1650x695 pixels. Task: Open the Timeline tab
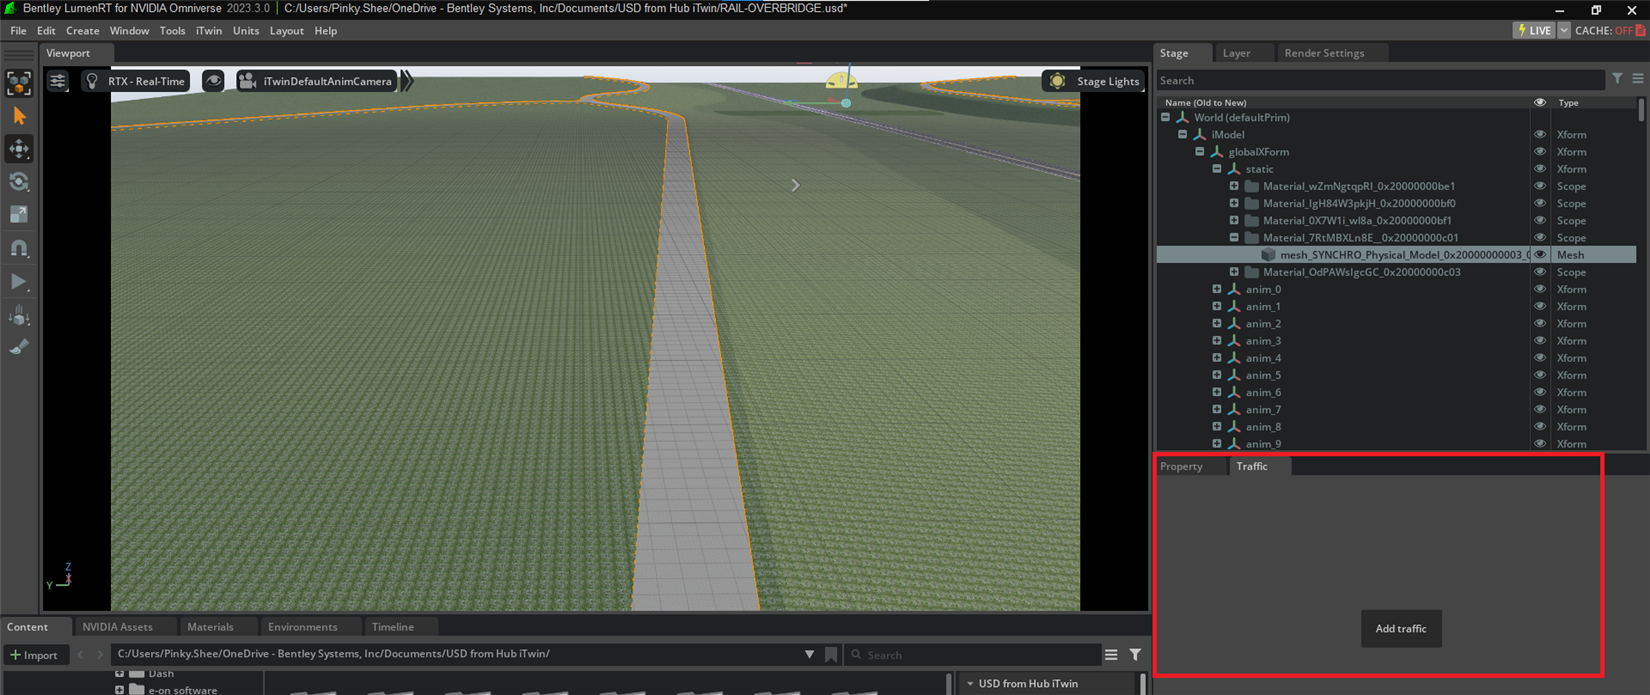(x=393, y=627)
